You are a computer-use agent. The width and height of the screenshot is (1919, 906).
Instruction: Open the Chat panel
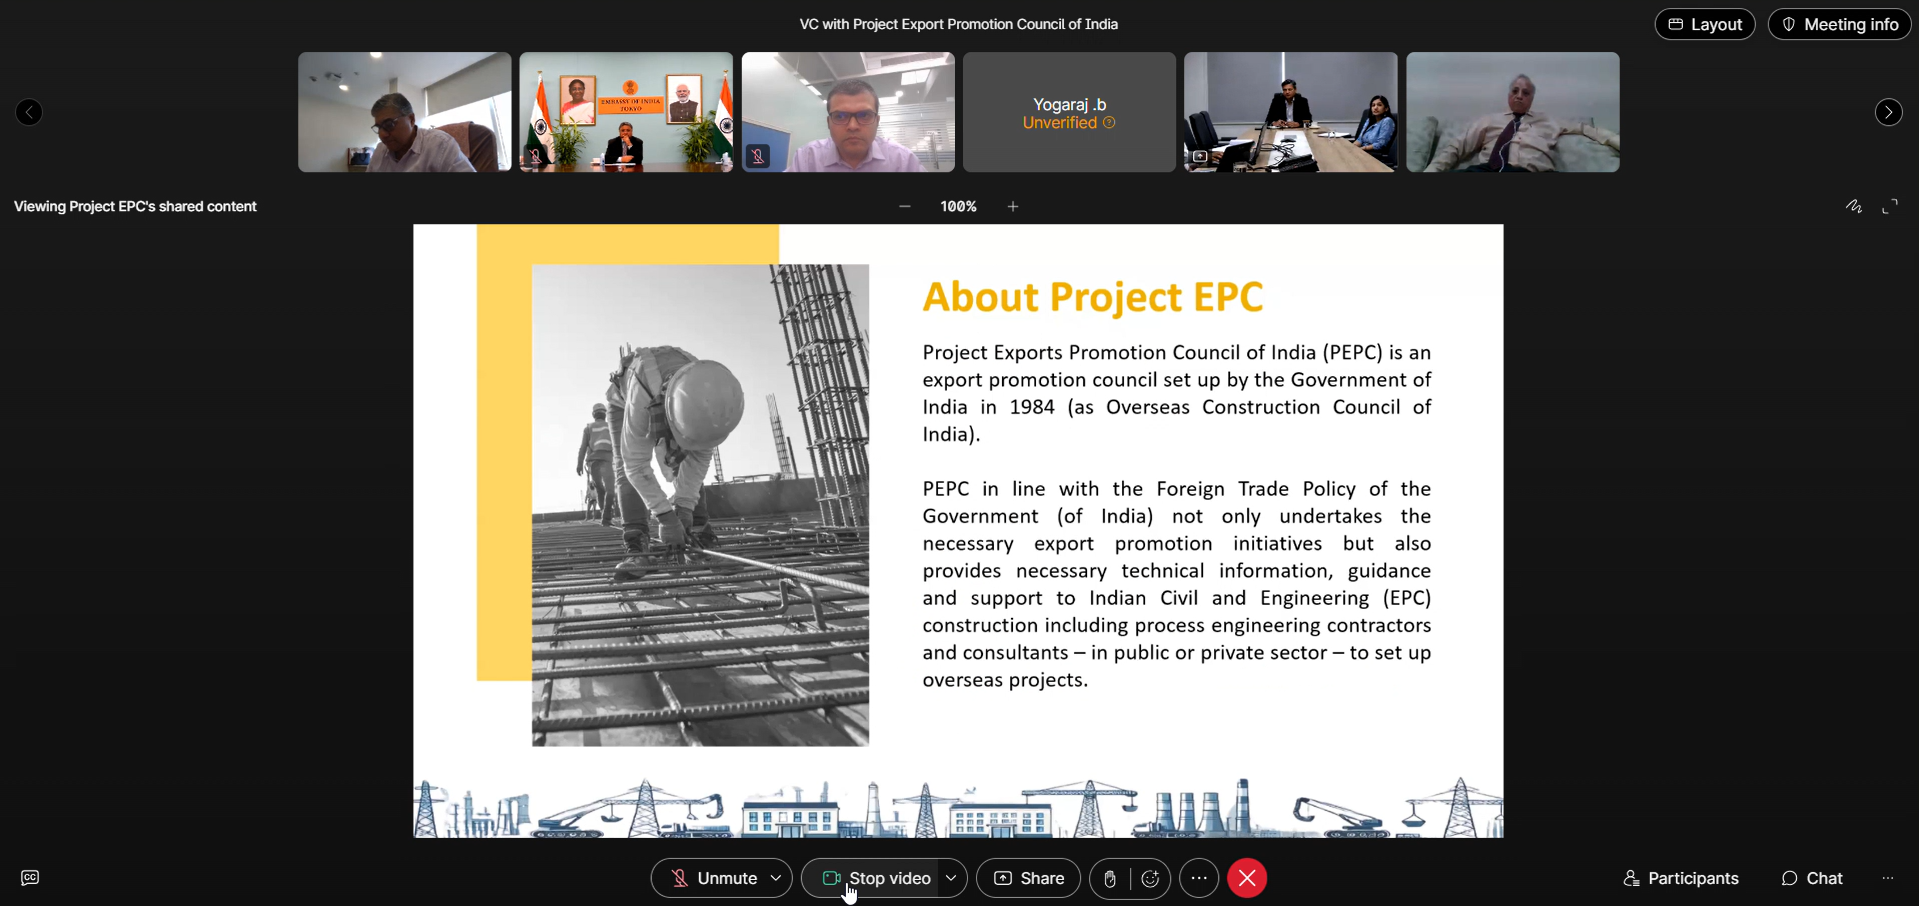click(x=1811, y=878)
